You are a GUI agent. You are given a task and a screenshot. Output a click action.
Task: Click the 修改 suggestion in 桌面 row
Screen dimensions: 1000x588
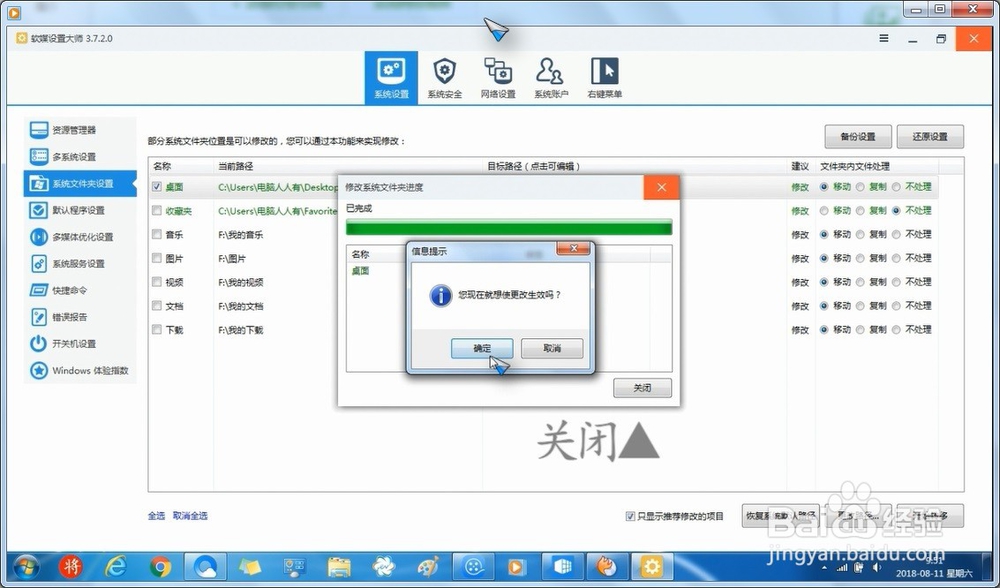click(800, 187)
